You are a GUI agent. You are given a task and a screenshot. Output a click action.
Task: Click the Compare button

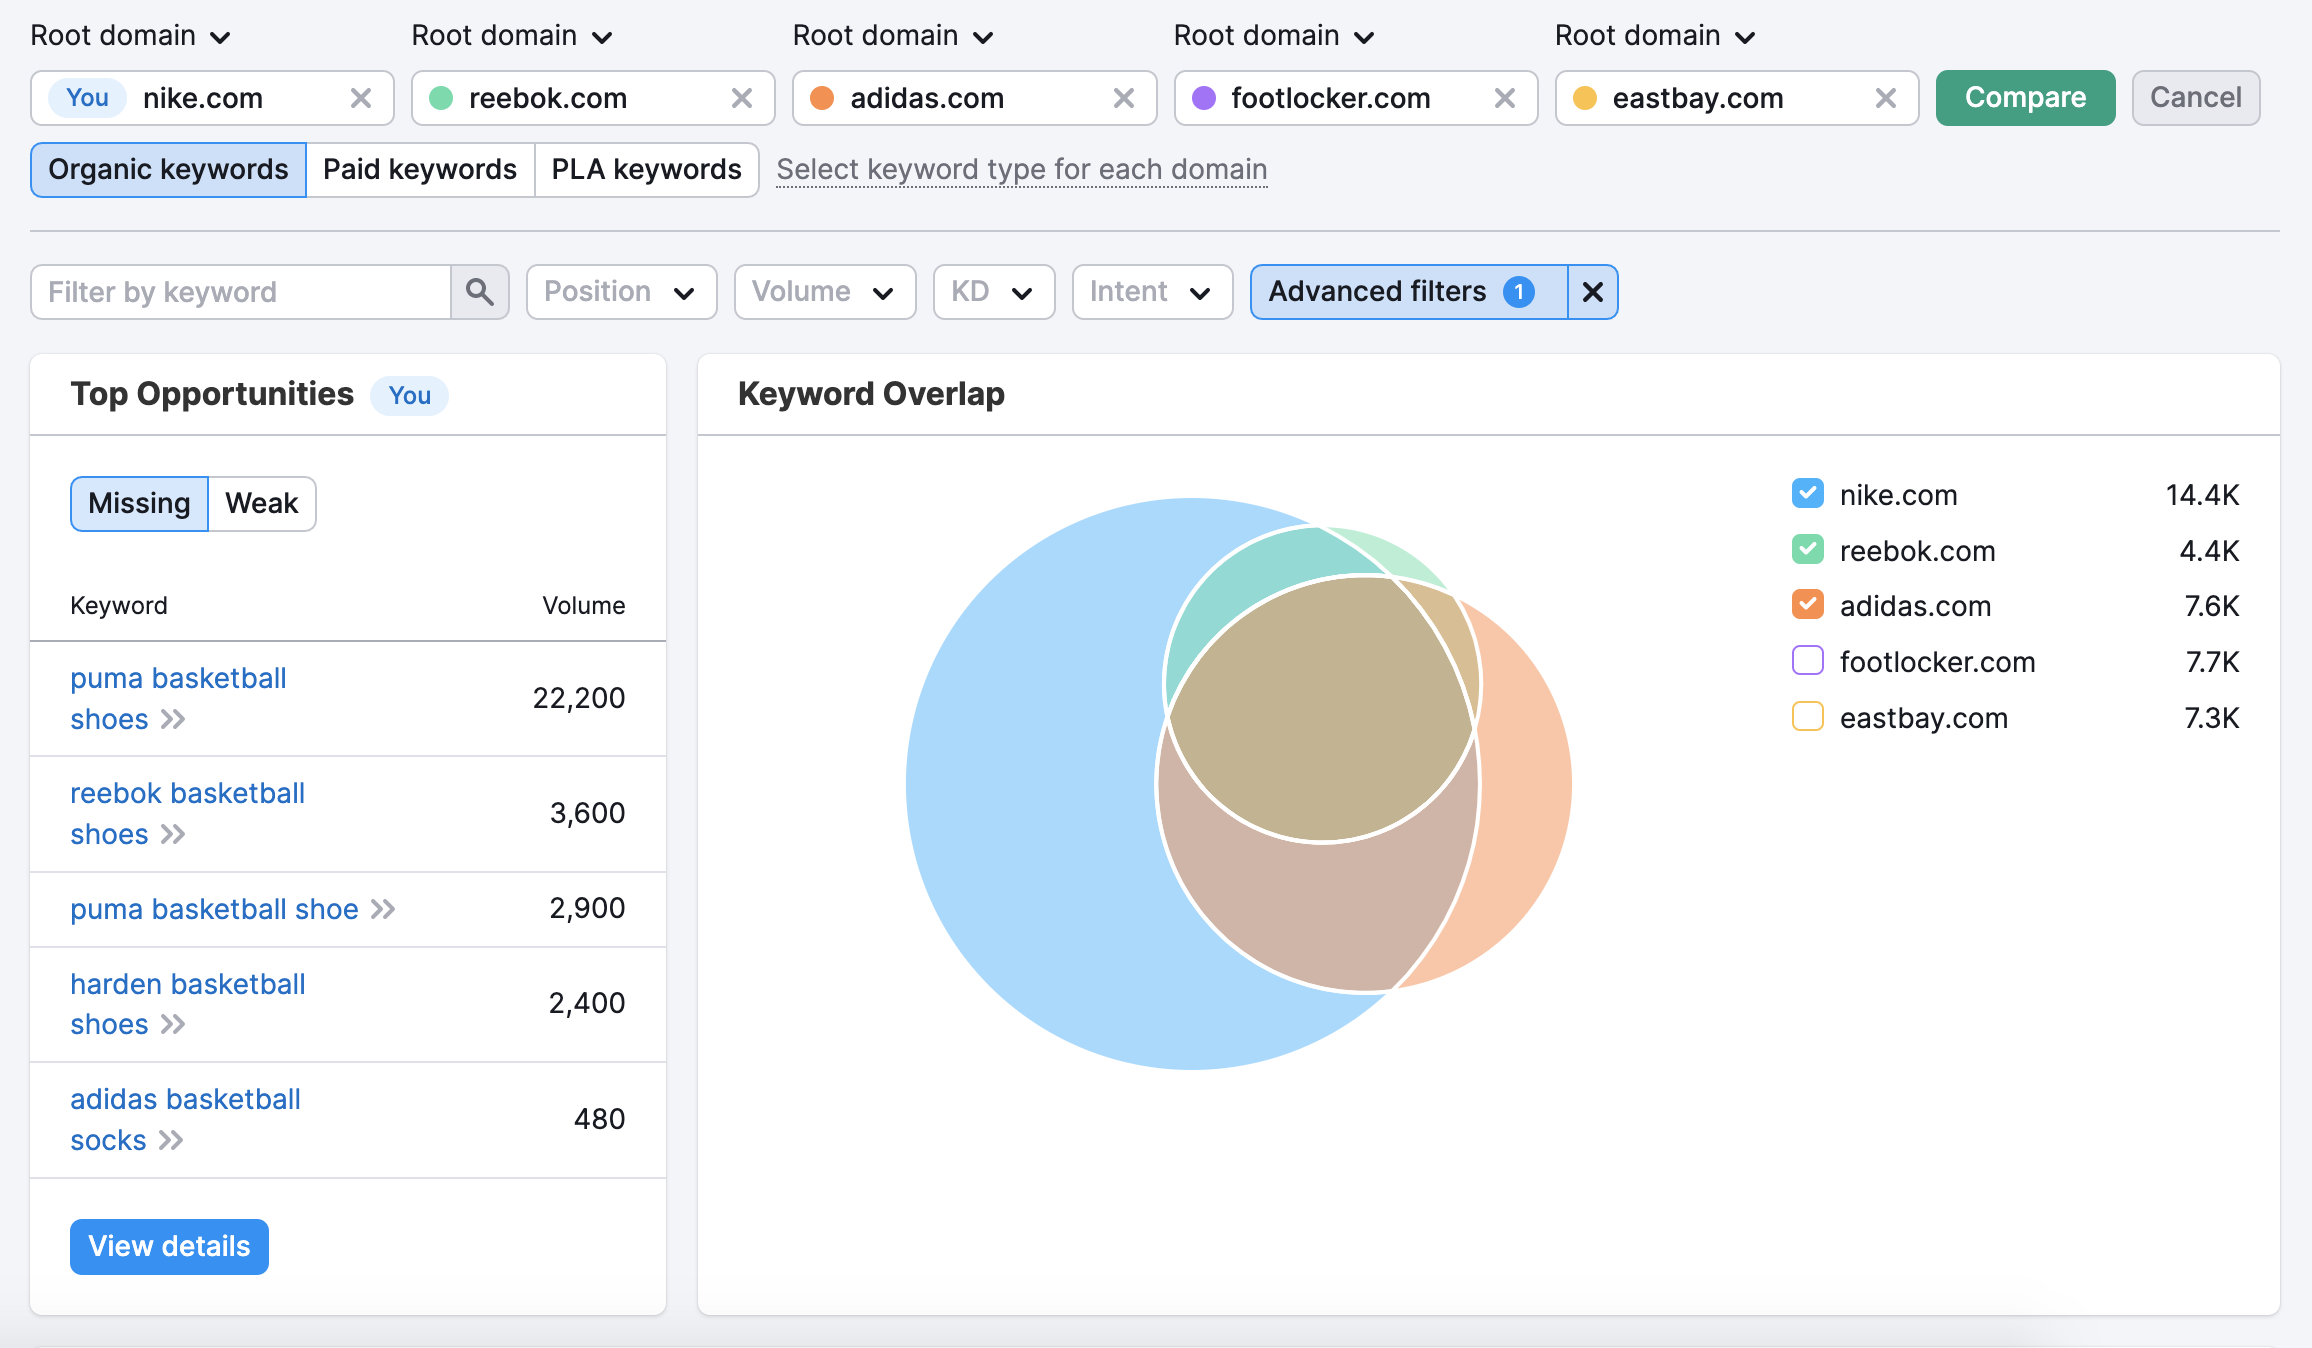pos(2025,96)
